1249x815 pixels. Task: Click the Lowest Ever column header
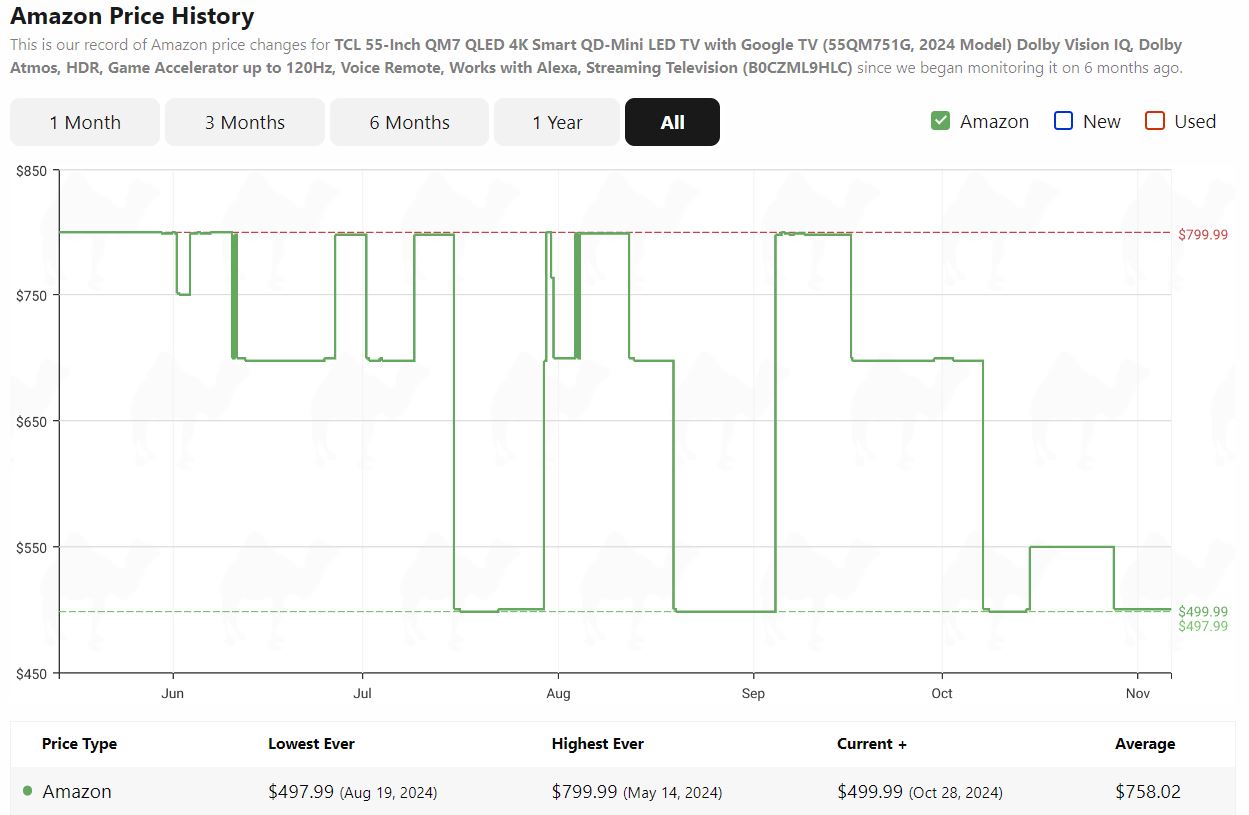click(311, 744)
